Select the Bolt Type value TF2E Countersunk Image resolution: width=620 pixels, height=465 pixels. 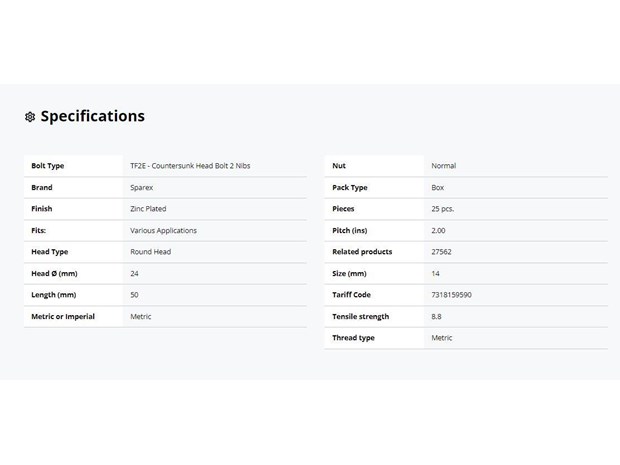[x=190, y=166]
